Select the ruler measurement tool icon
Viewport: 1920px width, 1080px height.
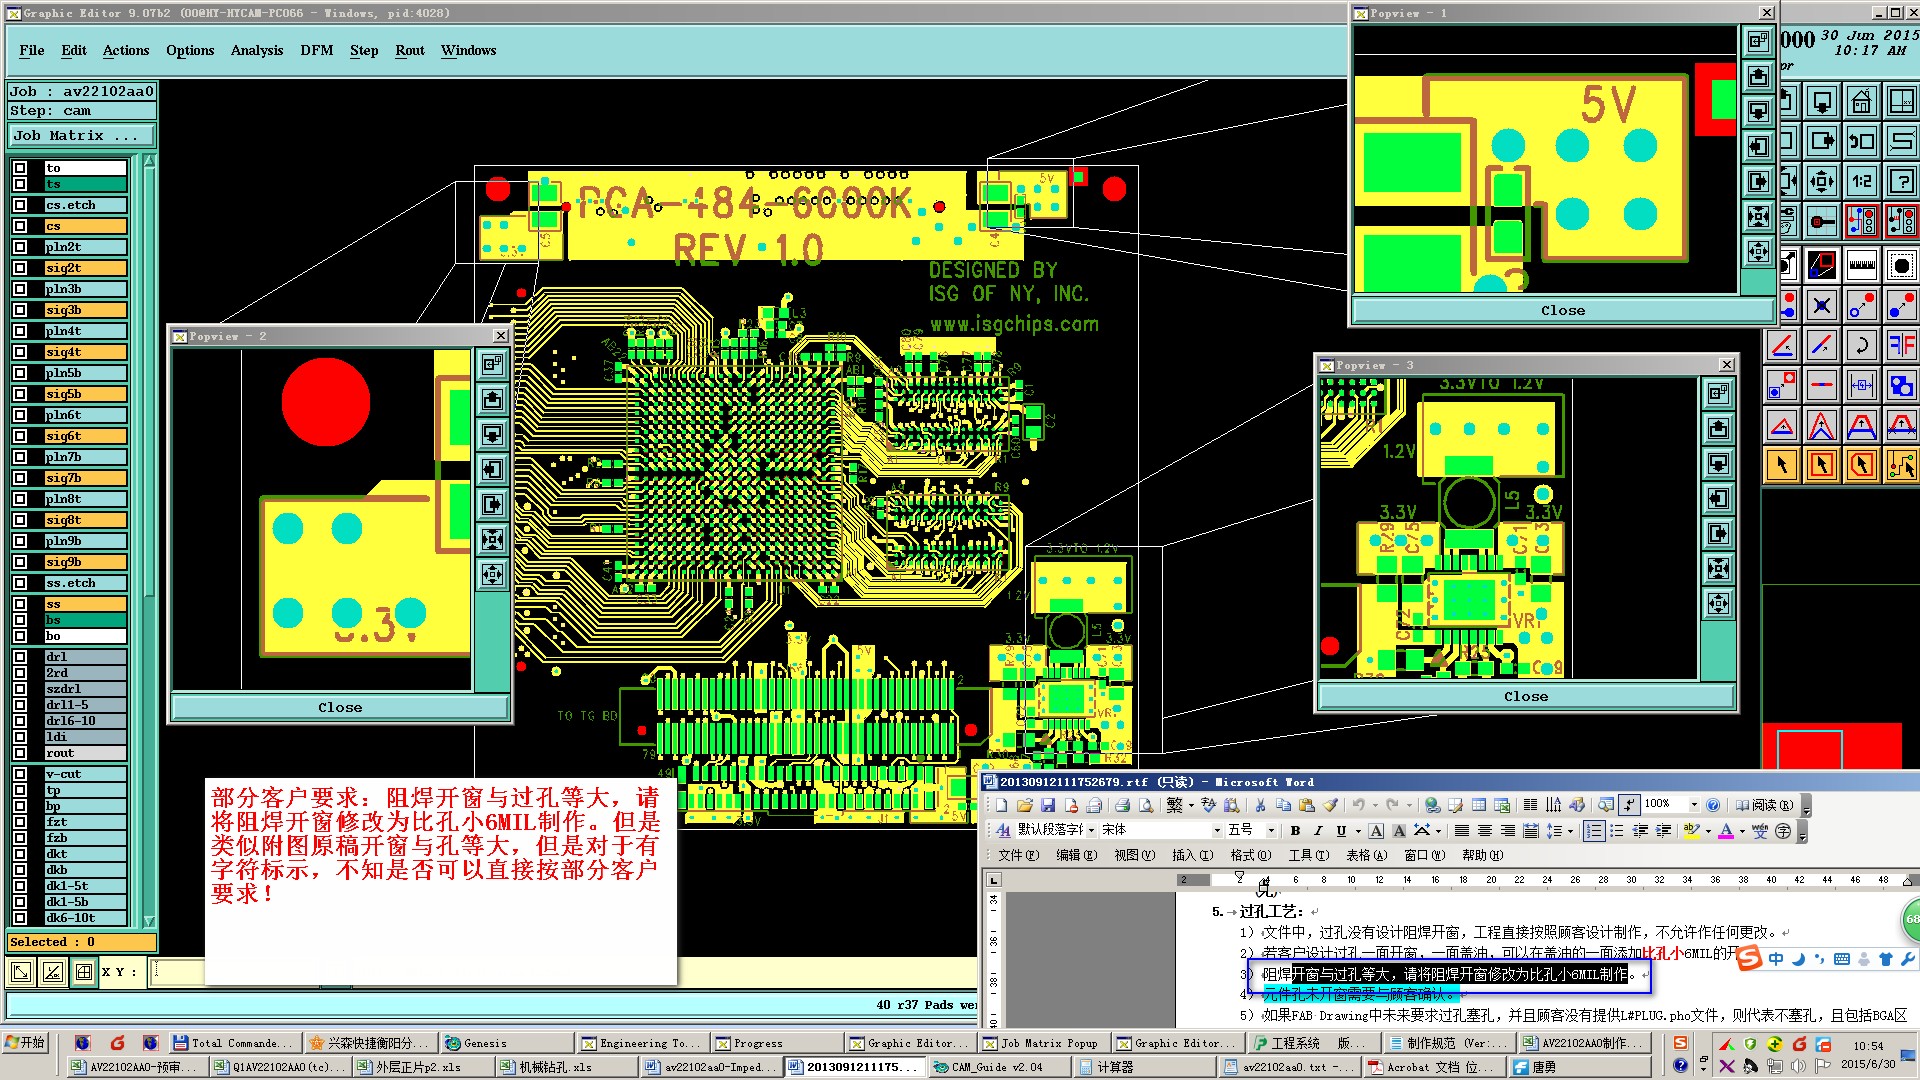tap(1862, 265)
